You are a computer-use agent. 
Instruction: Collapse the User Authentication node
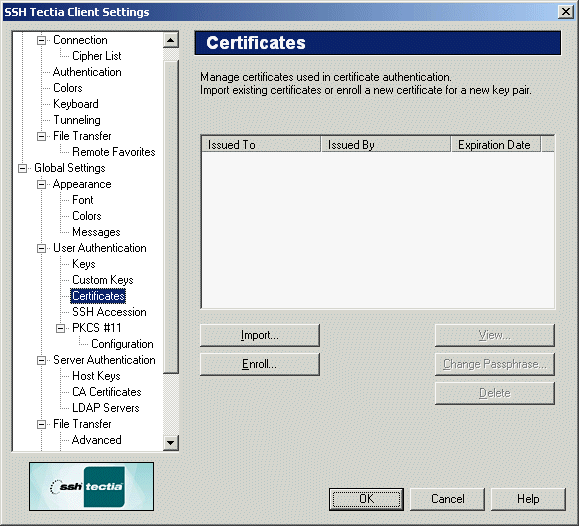41,248
